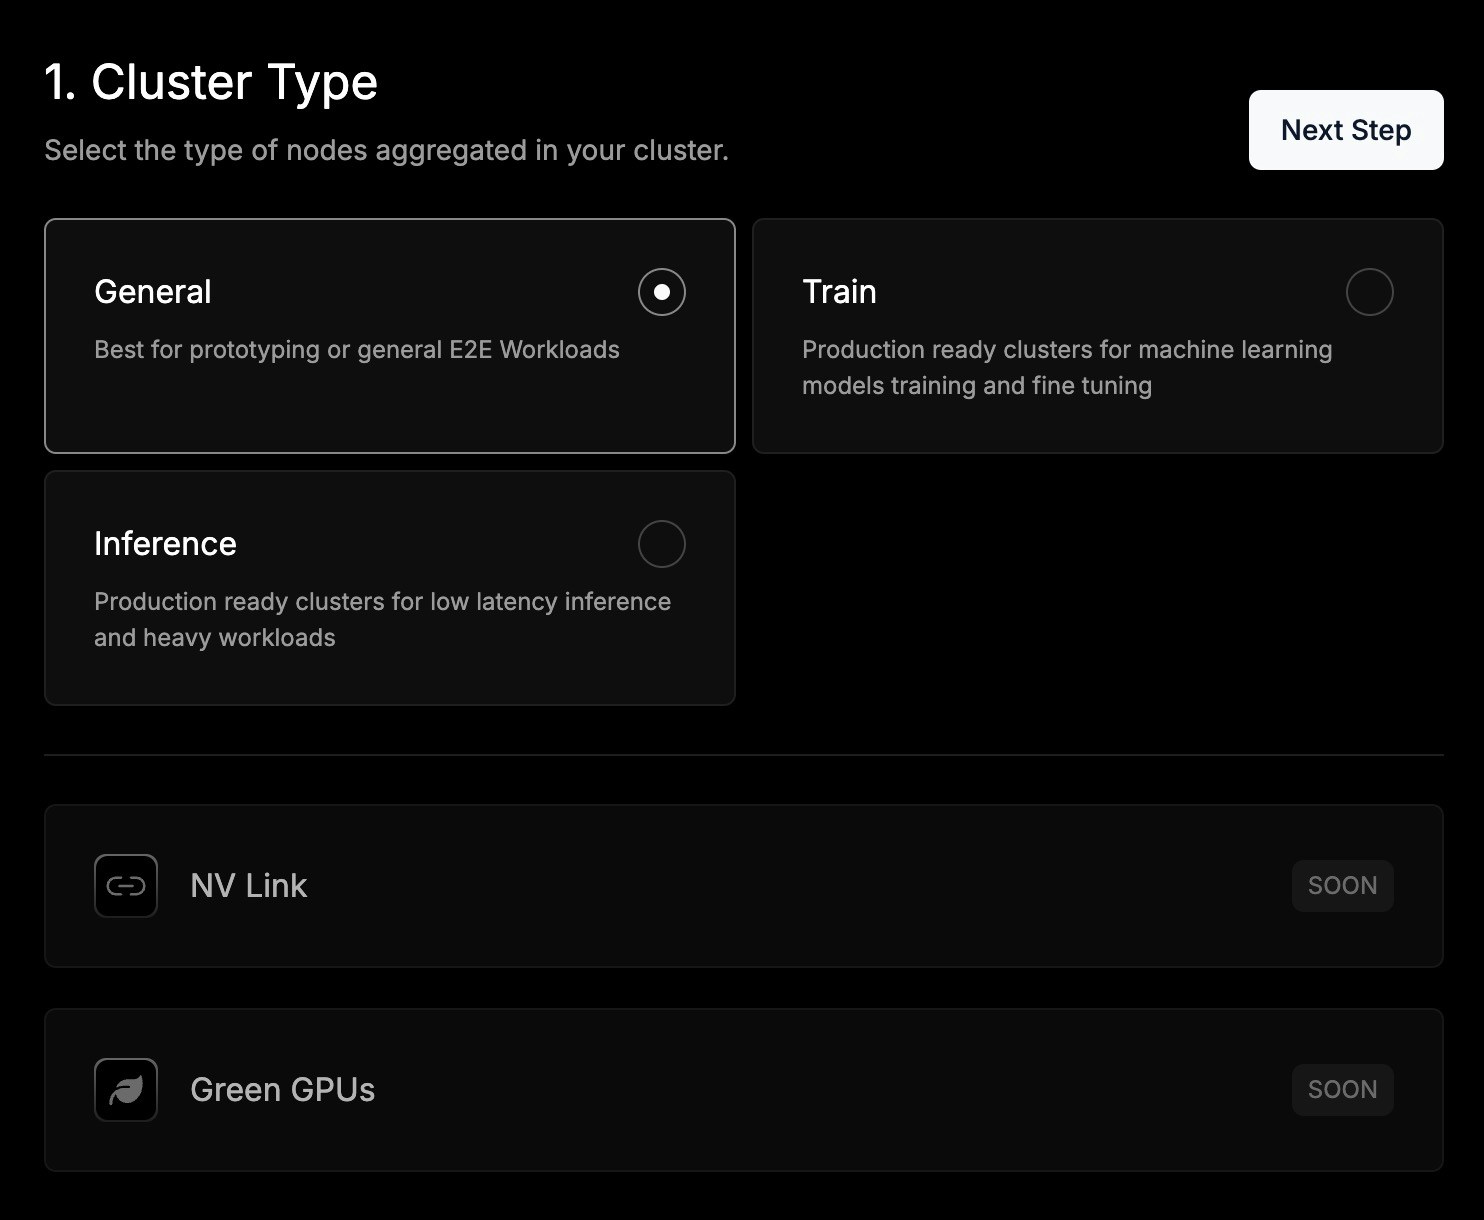Click the Green GPUs label text
This screenshot has height=1220, width=1484.
tap(283, 1090)
